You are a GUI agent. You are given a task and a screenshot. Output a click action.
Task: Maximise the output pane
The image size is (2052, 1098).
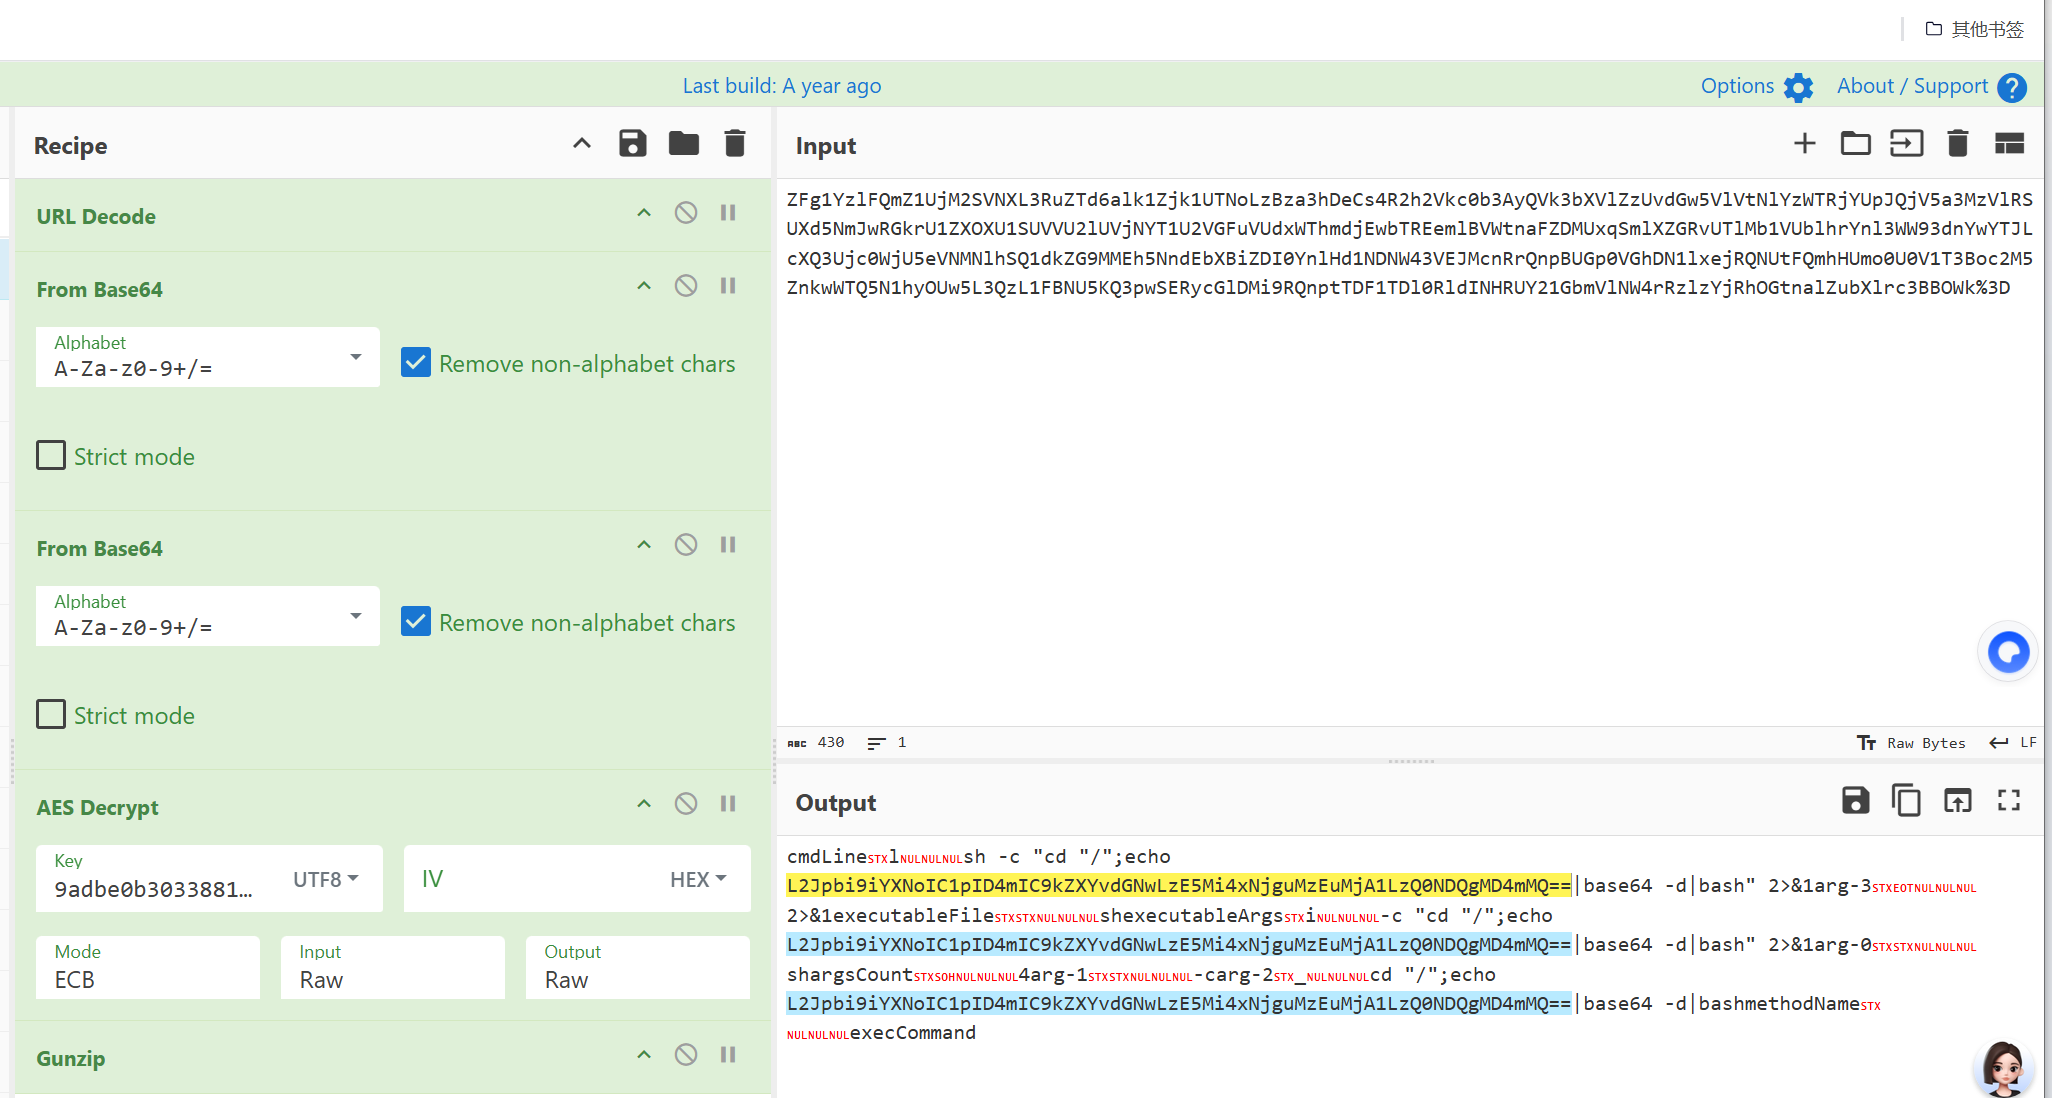(2009, 801)
